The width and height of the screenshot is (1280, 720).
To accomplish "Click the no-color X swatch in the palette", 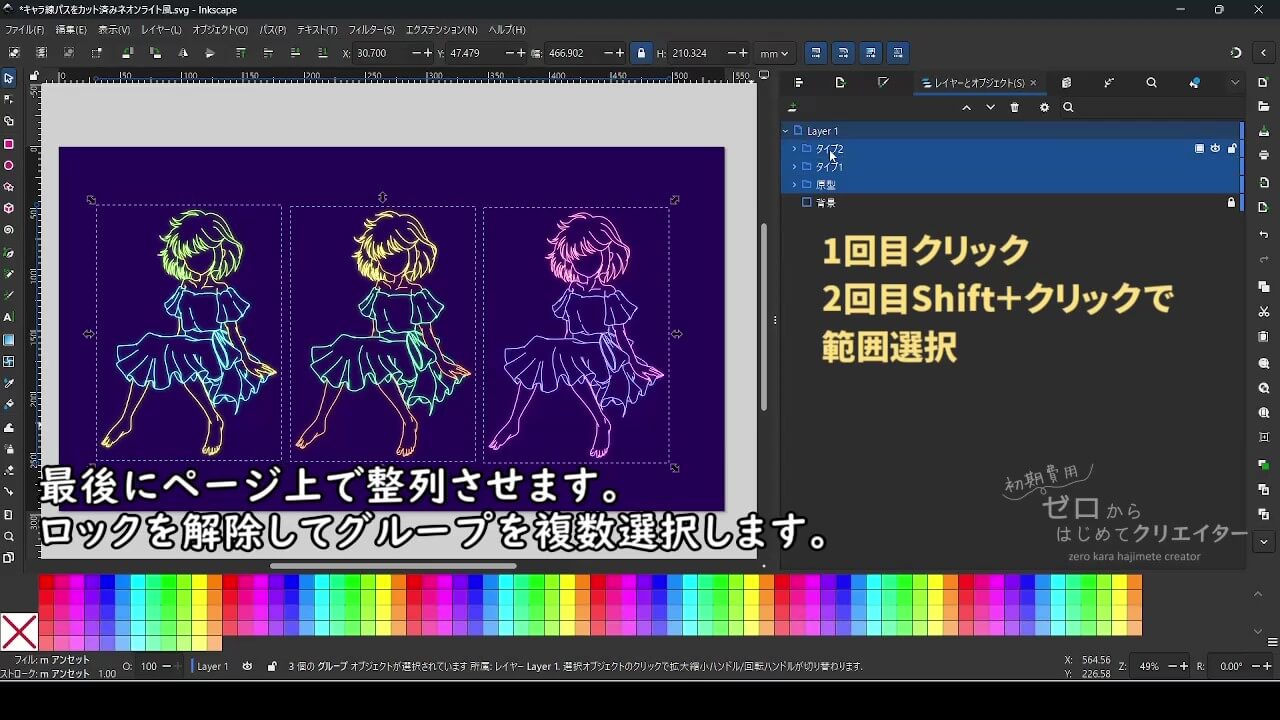I will click(19, 632).
